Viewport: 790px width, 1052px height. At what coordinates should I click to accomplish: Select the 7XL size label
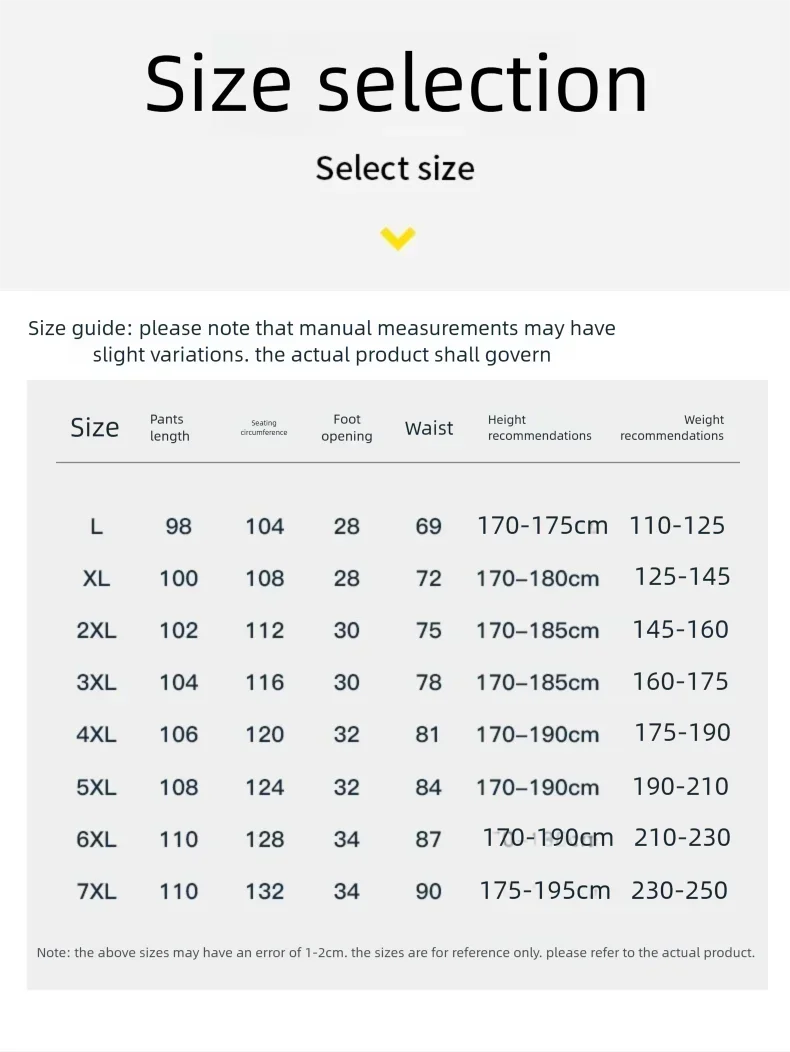[96, 891]
